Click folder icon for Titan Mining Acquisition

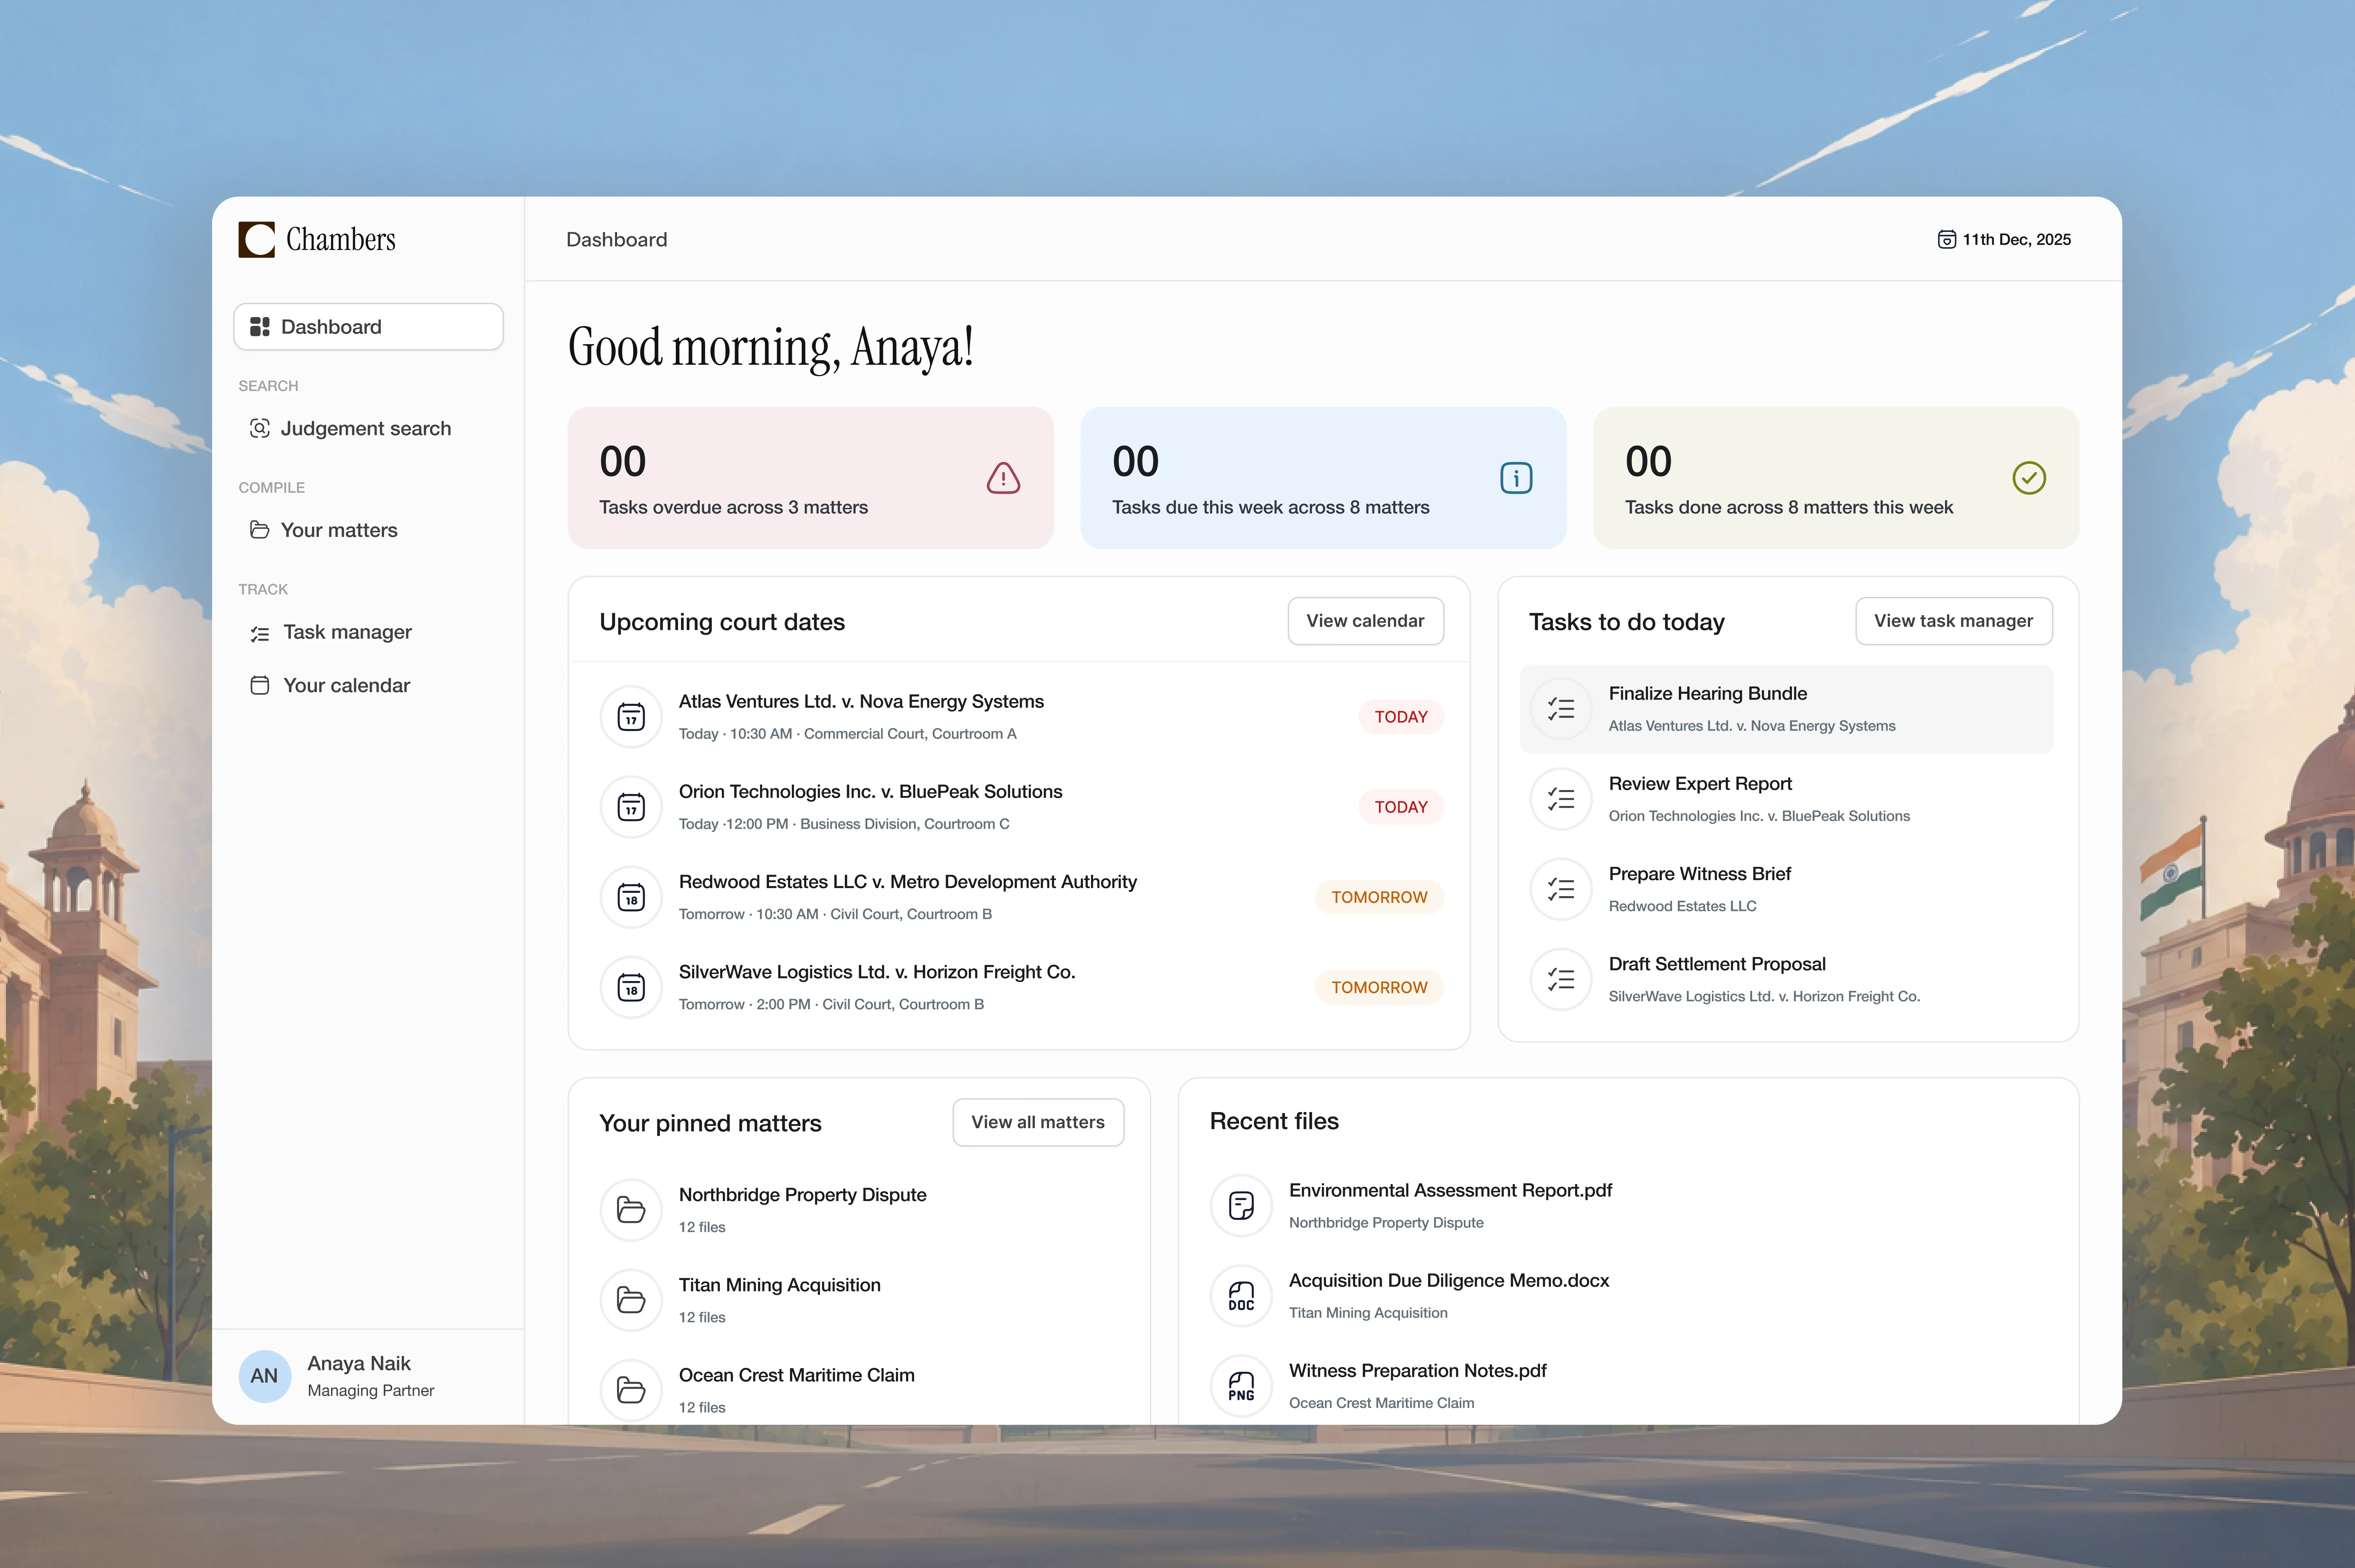(x=631, y=1300)
